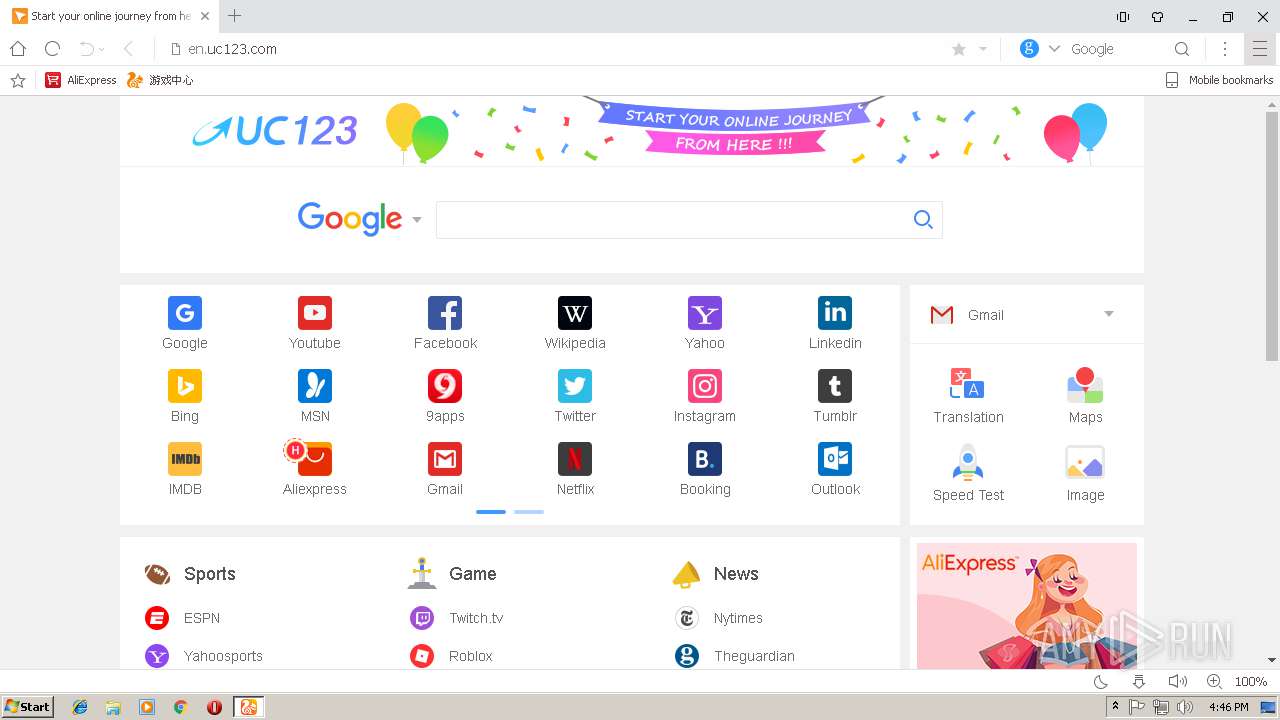The width and height of the screenshot is (1280, 720).
Task: Launch the Speed Test tool
Action: click(x=968, y=473)
